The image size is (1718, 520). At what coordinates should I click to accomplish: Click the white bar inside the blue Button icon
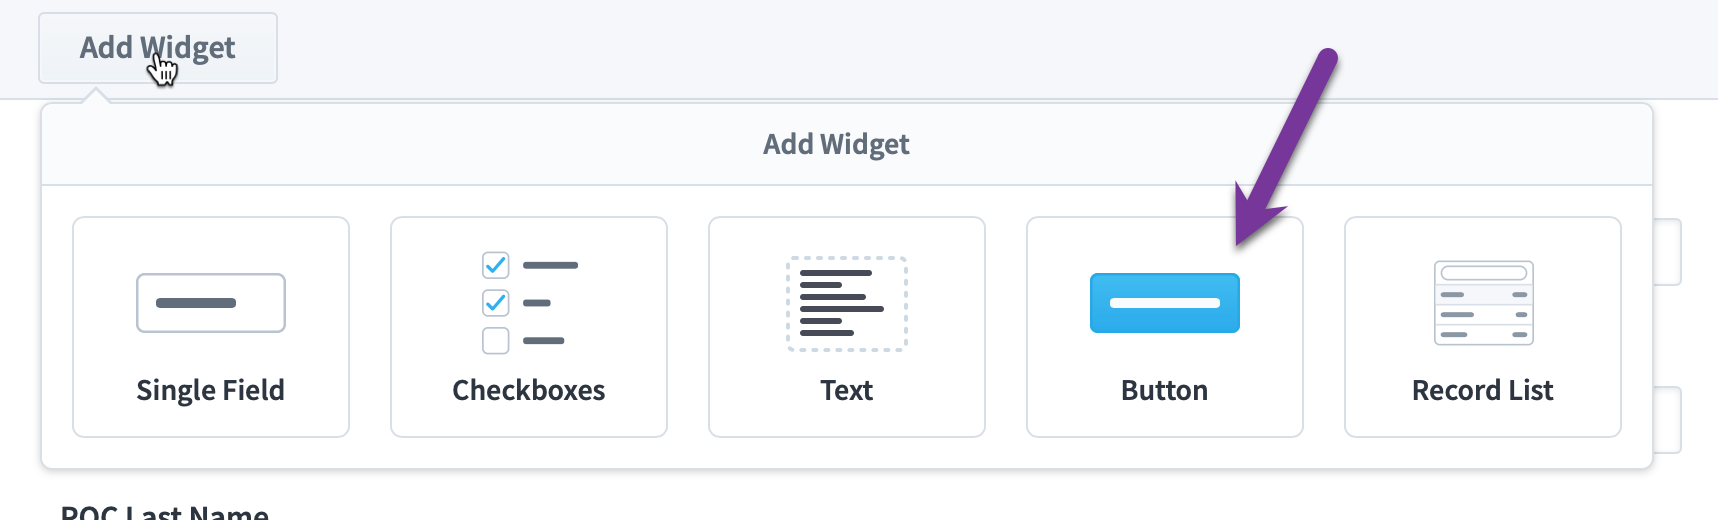1165,303
